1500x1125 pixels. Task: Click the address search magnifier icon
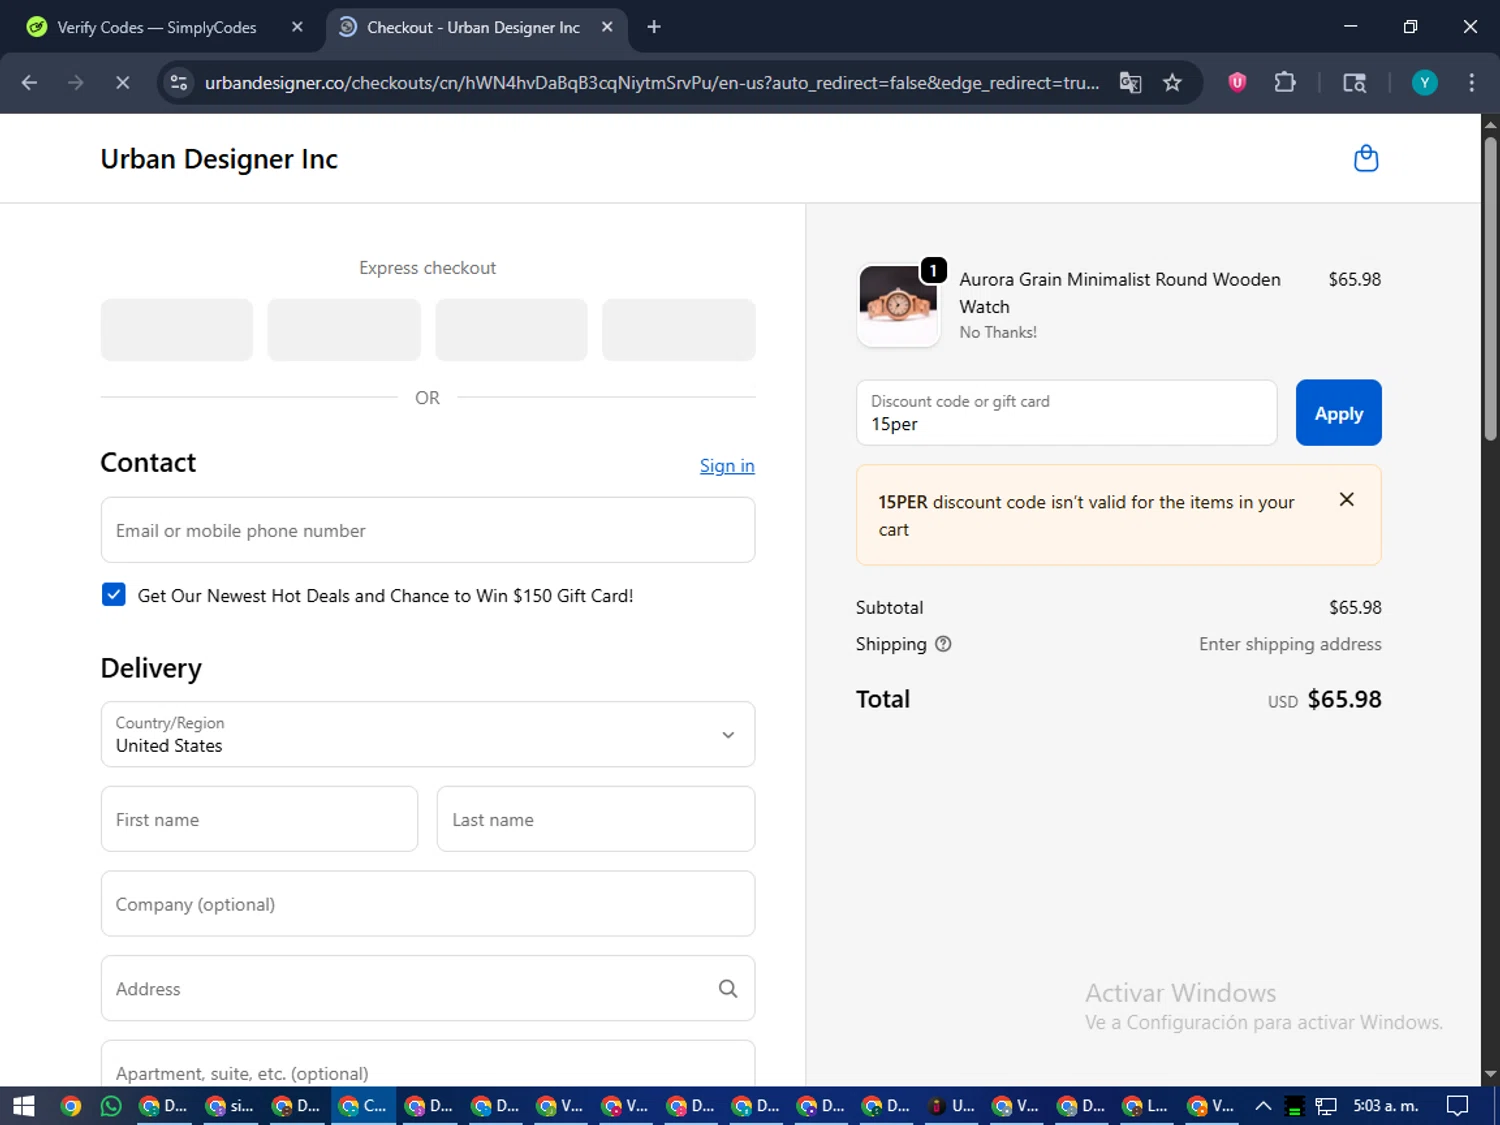(x=728, y=988)
